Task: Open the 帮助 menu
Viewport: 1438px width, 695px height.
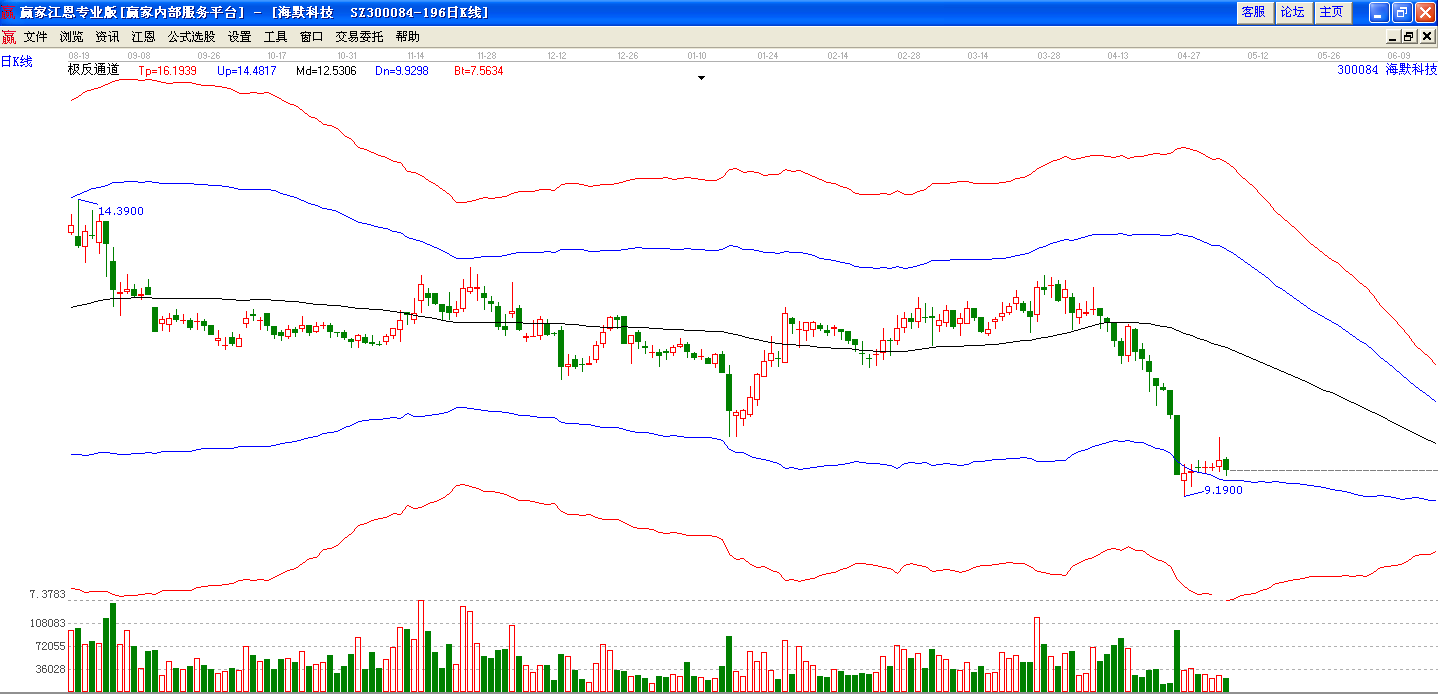Action: [x=408, y=37]
